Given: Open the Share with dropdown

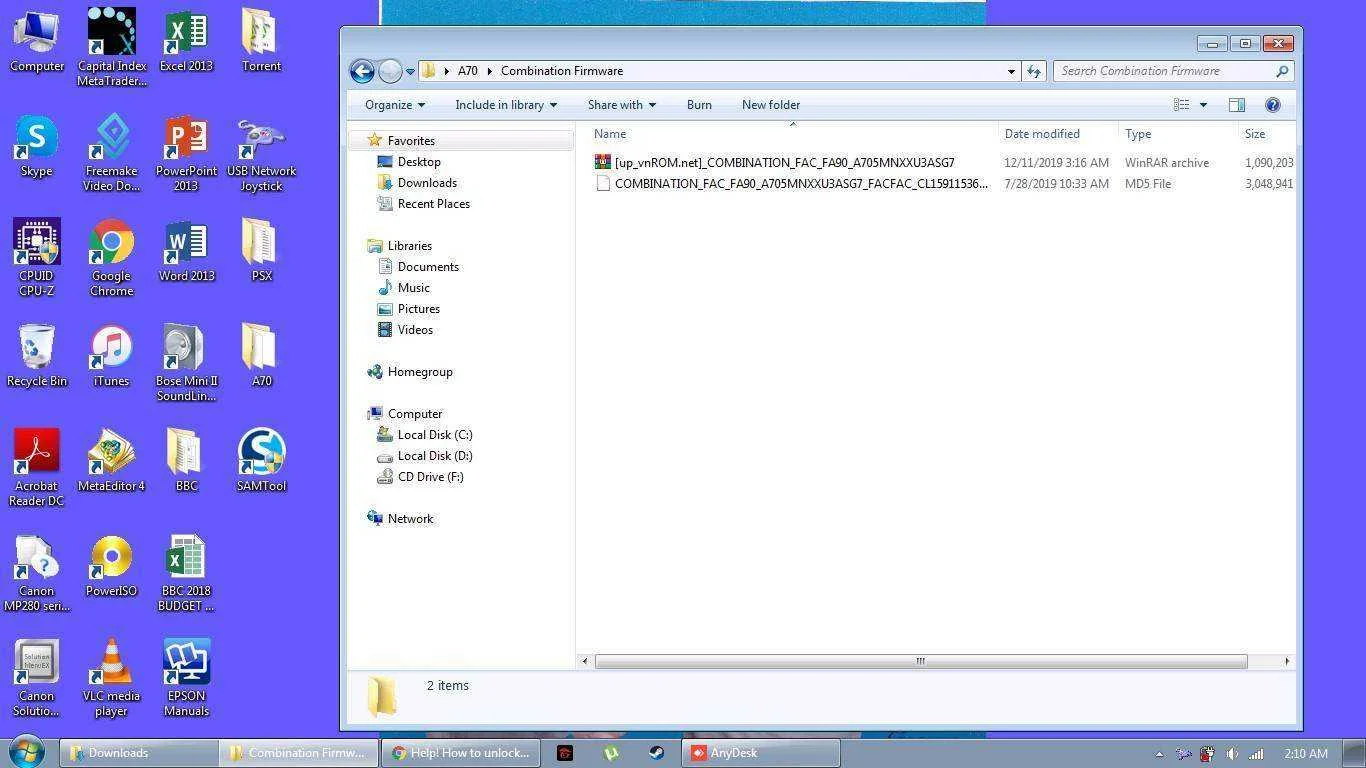Looking at the screenshot, I should click(622, 105).
